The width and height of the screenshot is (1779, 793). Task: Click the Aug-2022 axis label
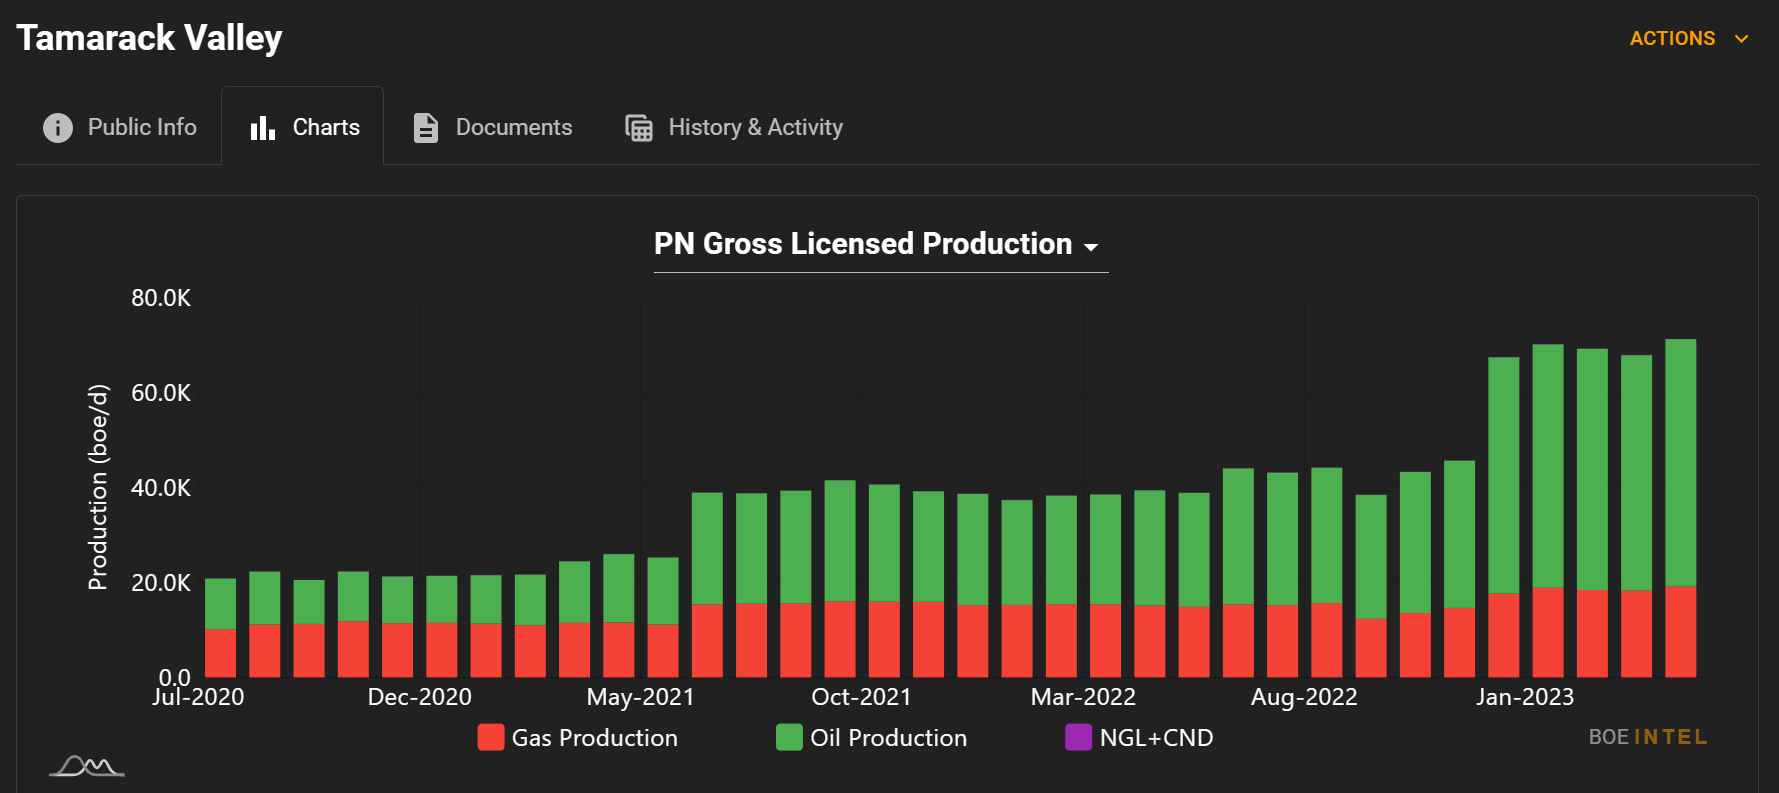(x=1304, y=697)
